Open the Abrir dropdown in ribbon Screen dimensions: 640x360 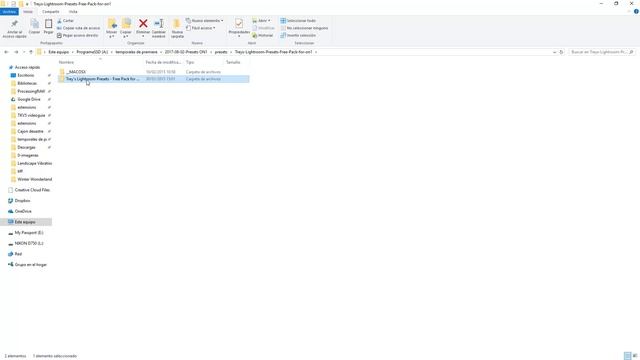point(261,21)
